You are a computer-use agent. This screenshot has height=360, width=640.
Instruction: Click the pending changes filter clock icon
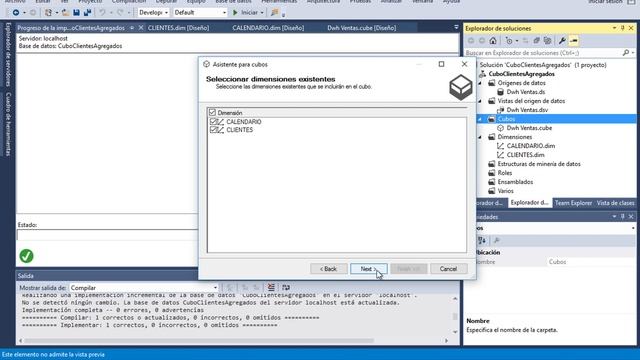509,40
